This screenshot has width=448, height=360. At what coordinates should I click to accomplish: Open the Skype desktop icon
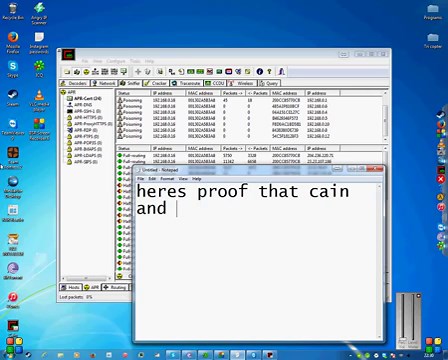click(x=13, y=69)
